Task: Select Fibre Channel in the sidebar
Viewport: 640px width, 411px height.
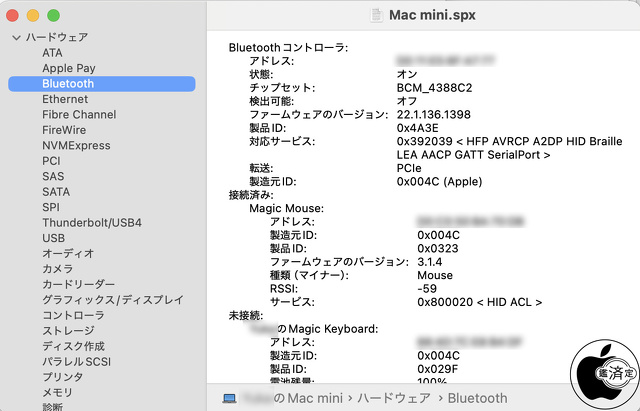Action: click(x=79, y=115)
